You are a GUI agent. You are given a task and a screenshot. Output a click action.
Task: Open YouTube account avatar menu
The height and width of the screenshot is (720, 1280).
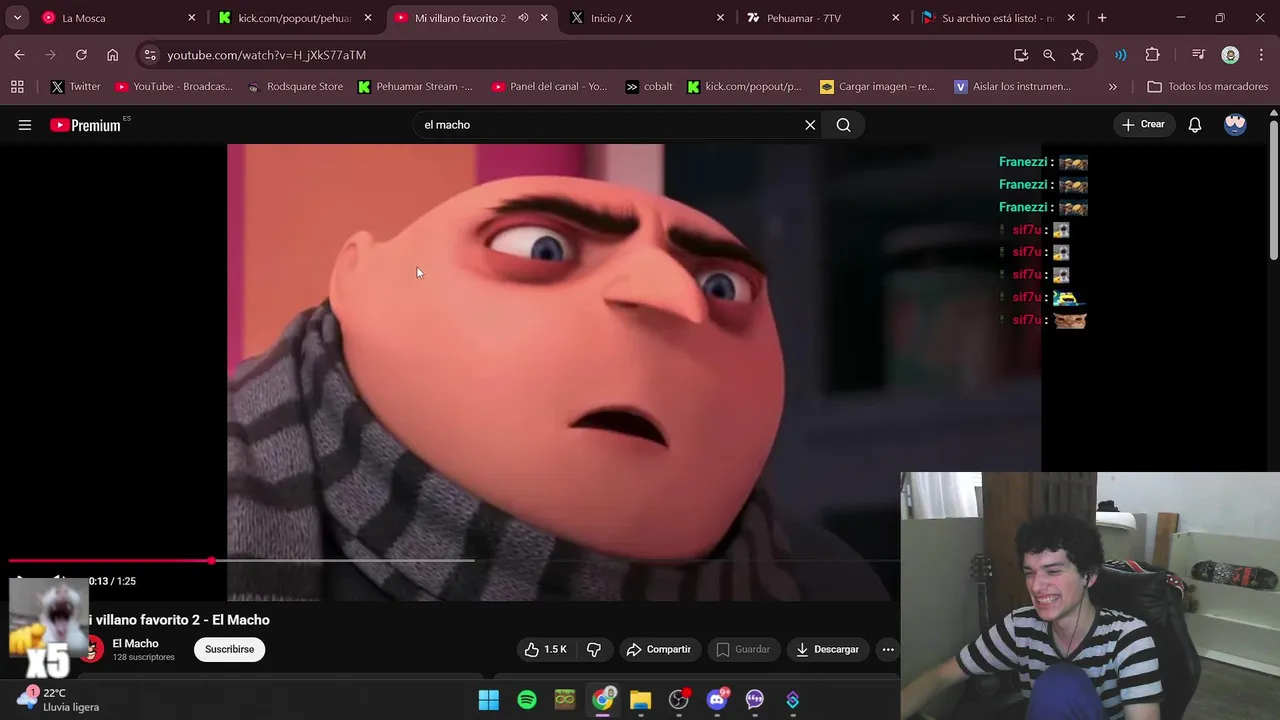(1235, 124)
